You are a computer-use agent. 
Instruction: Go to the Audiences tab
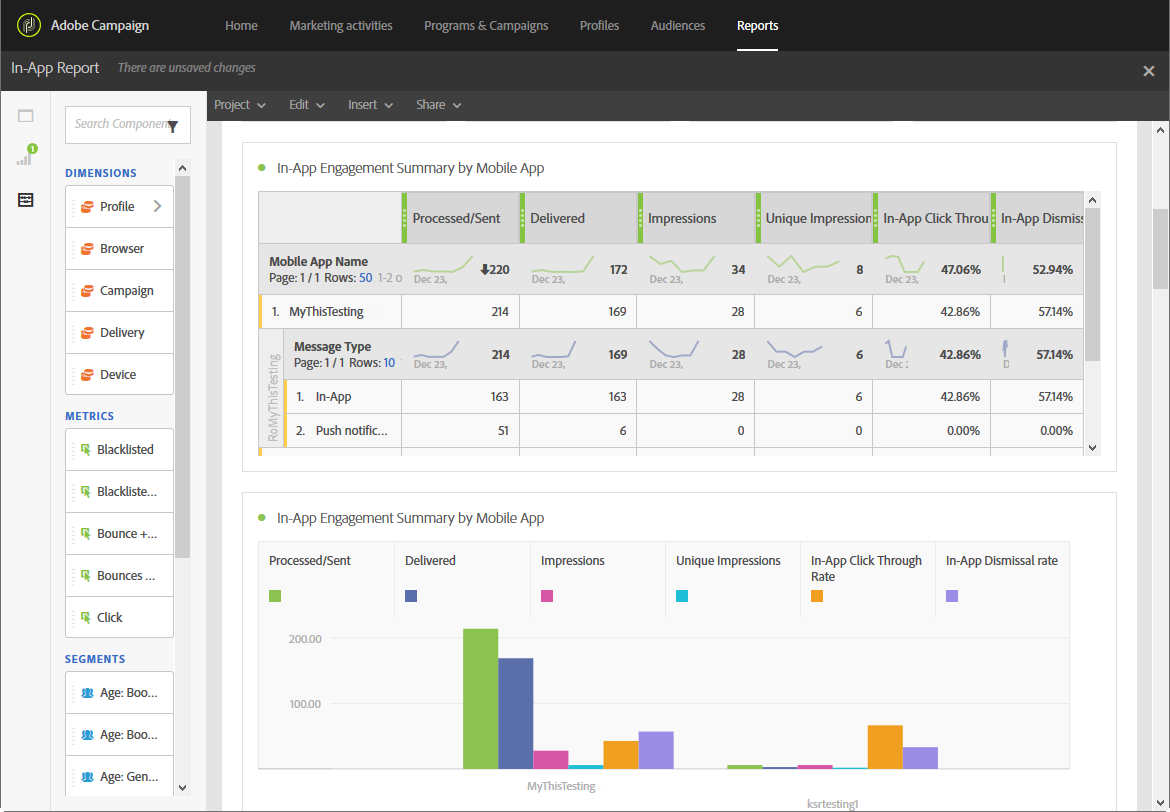678,25
